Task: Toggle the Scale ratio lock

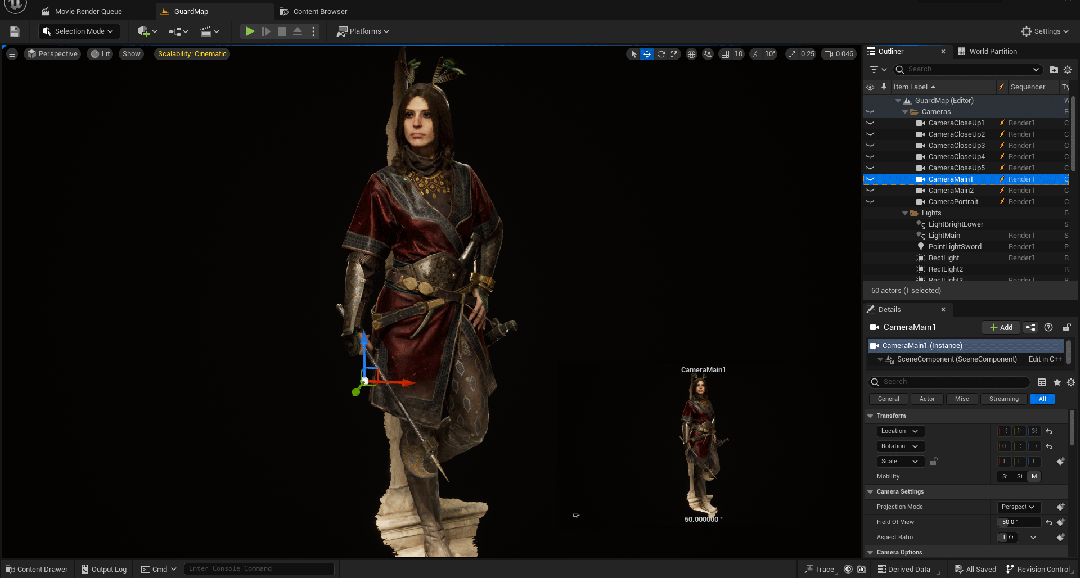Action: point(933,462)
